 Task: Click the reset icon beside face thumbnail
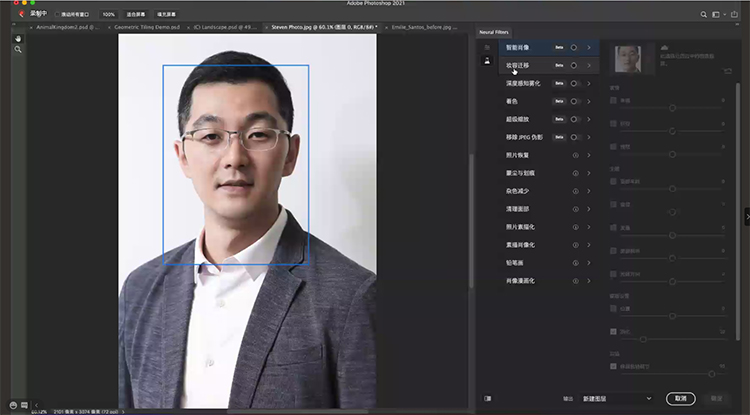728,71
